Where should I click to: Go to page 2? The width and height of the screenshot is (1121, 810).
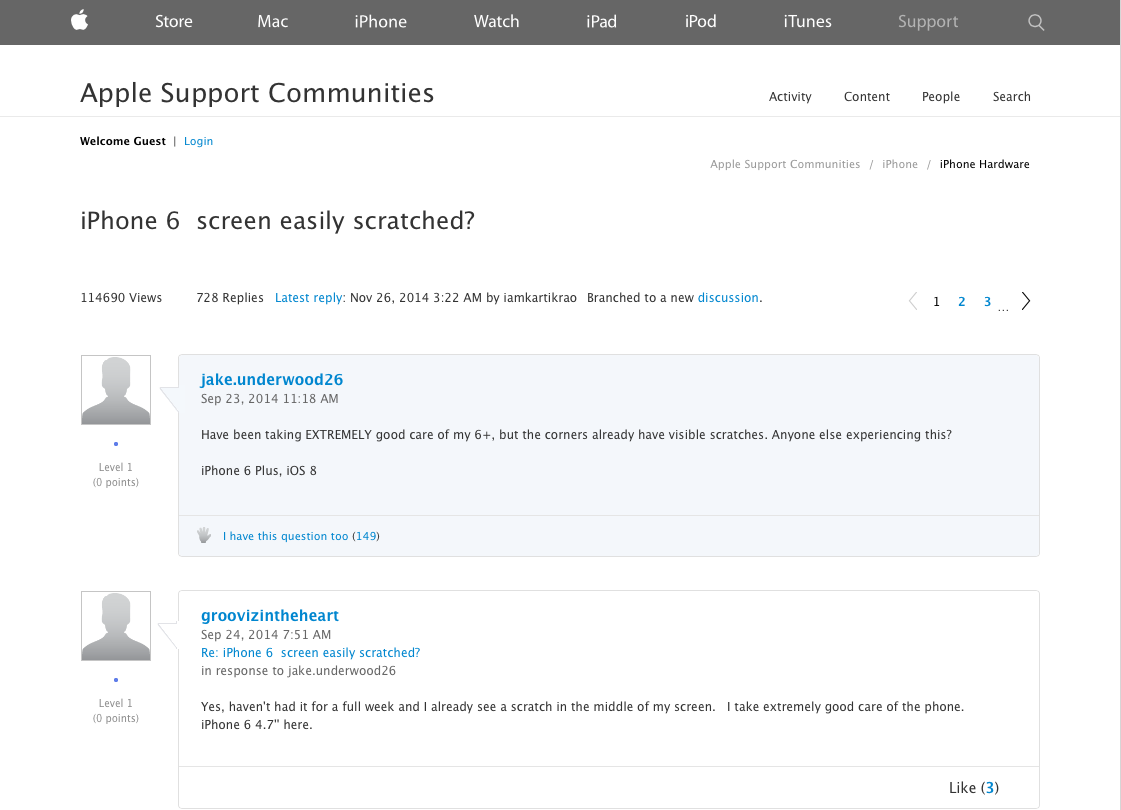pos(962,302)
